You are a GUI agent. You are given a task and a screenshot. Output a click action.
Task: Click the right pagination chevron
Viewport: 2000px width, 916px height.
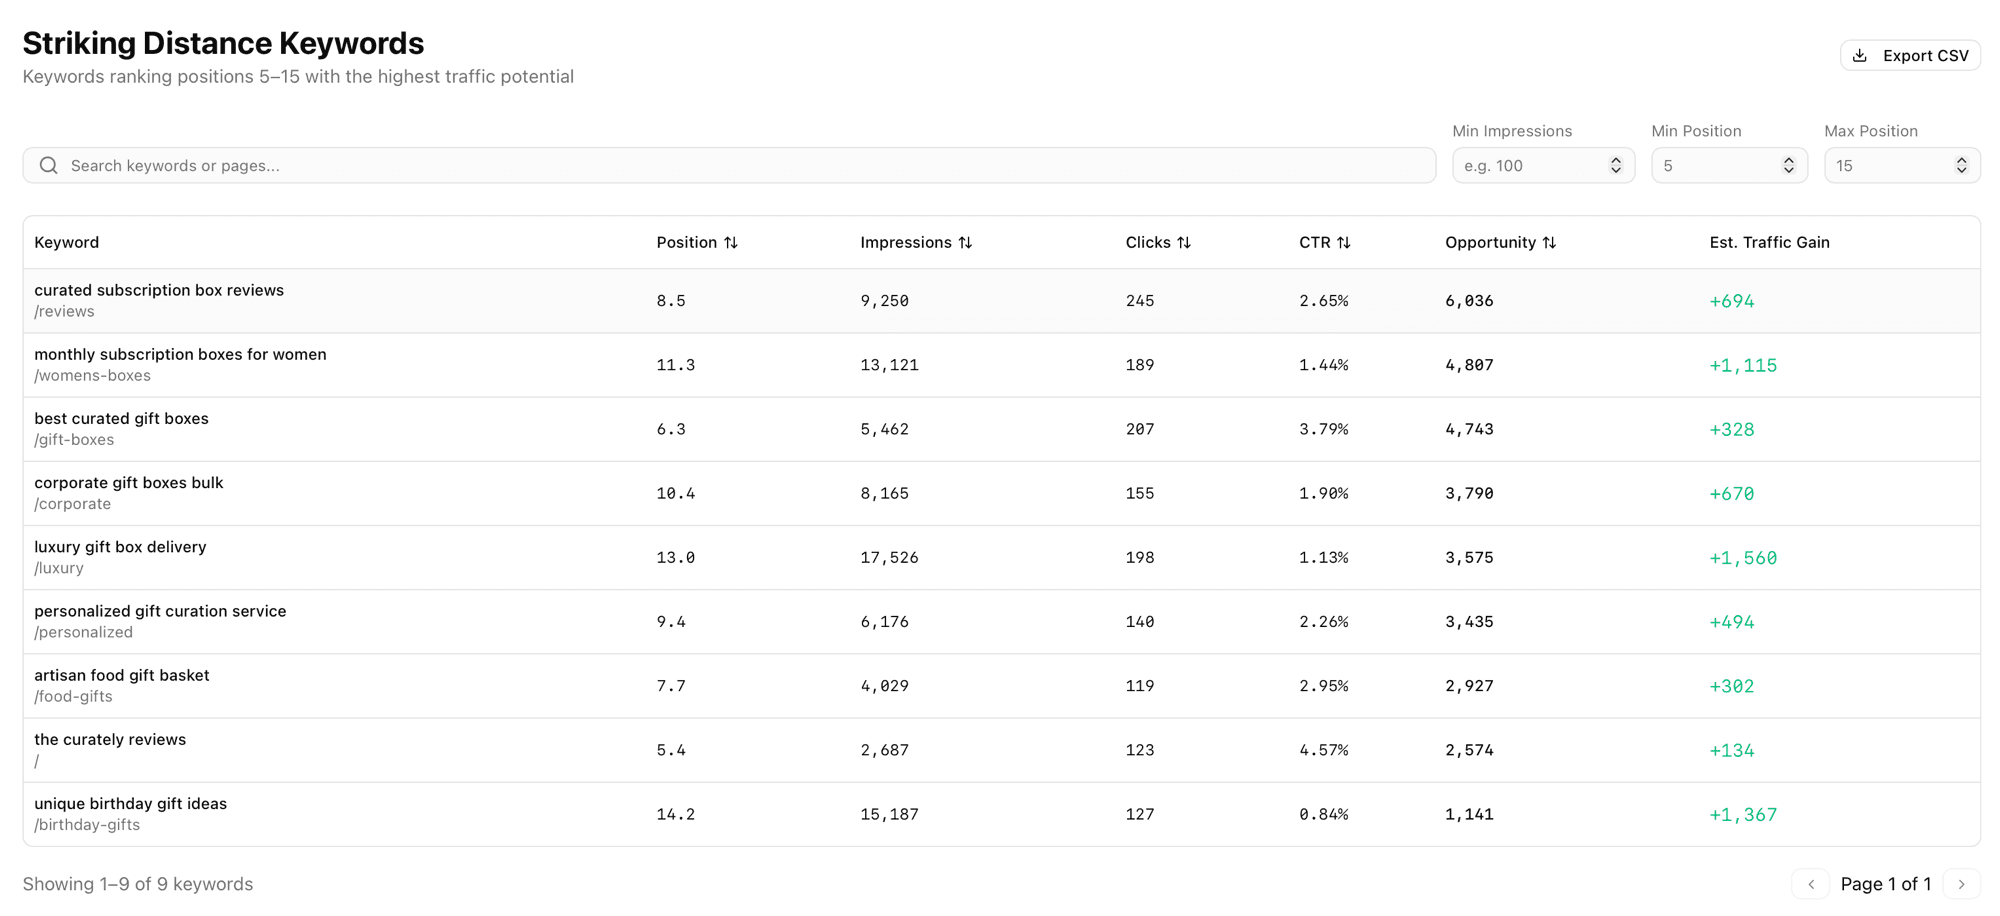point(1961,884)
